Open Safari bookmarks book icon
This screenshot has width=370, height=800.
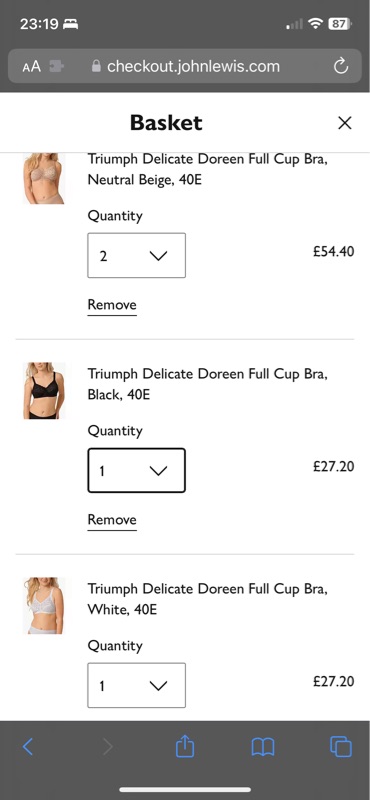tap(263, 747)
